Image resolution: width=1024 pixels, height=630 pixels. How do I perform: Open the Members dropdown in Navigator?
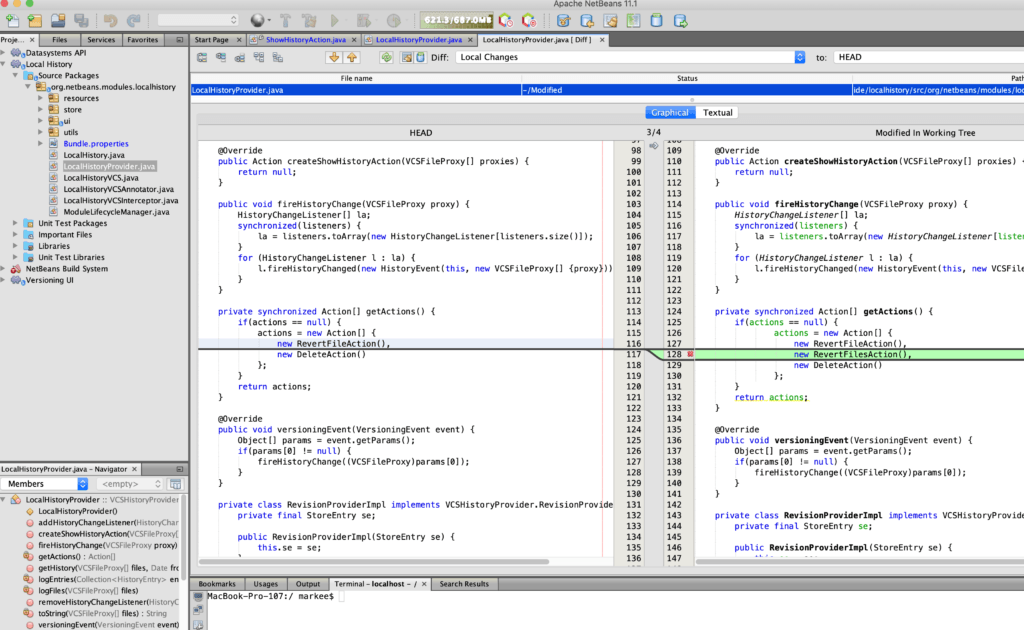pos(38,484)
